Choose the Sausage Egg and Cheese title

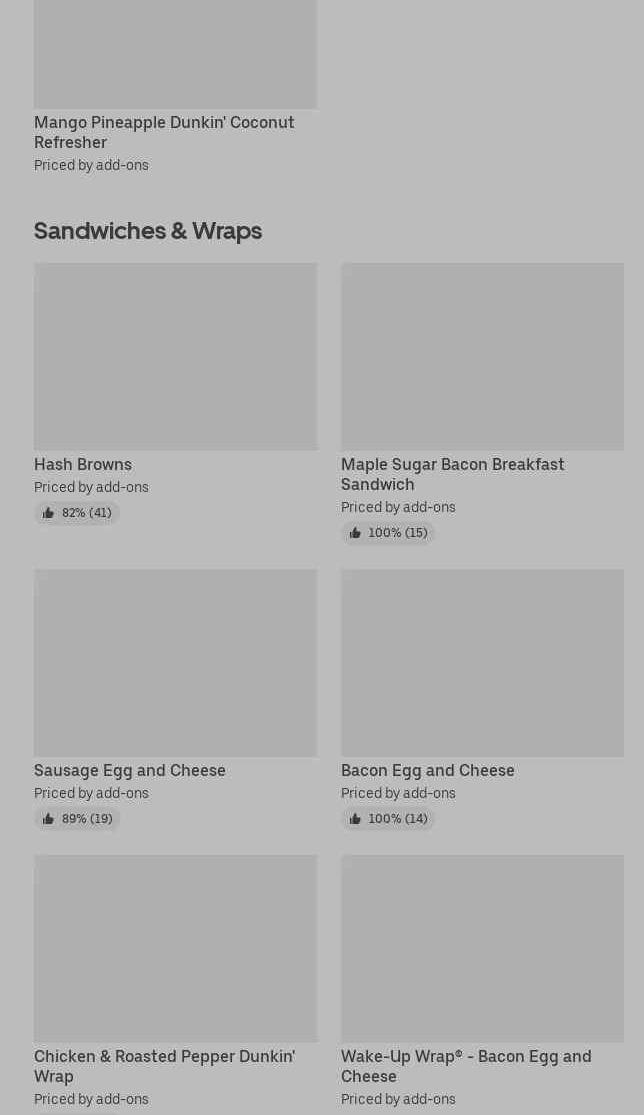tap(130, 770)
